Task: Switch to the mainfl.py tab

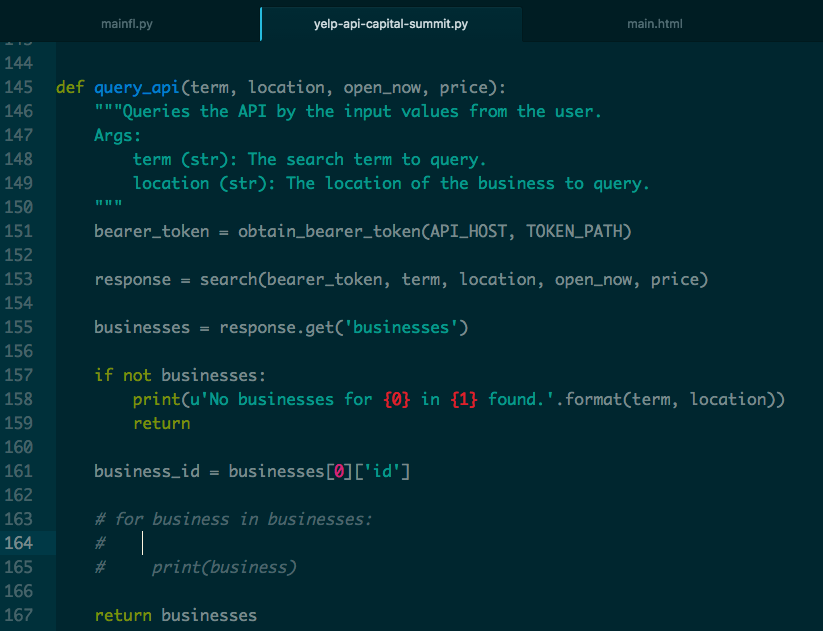Action: coord(127,23)
